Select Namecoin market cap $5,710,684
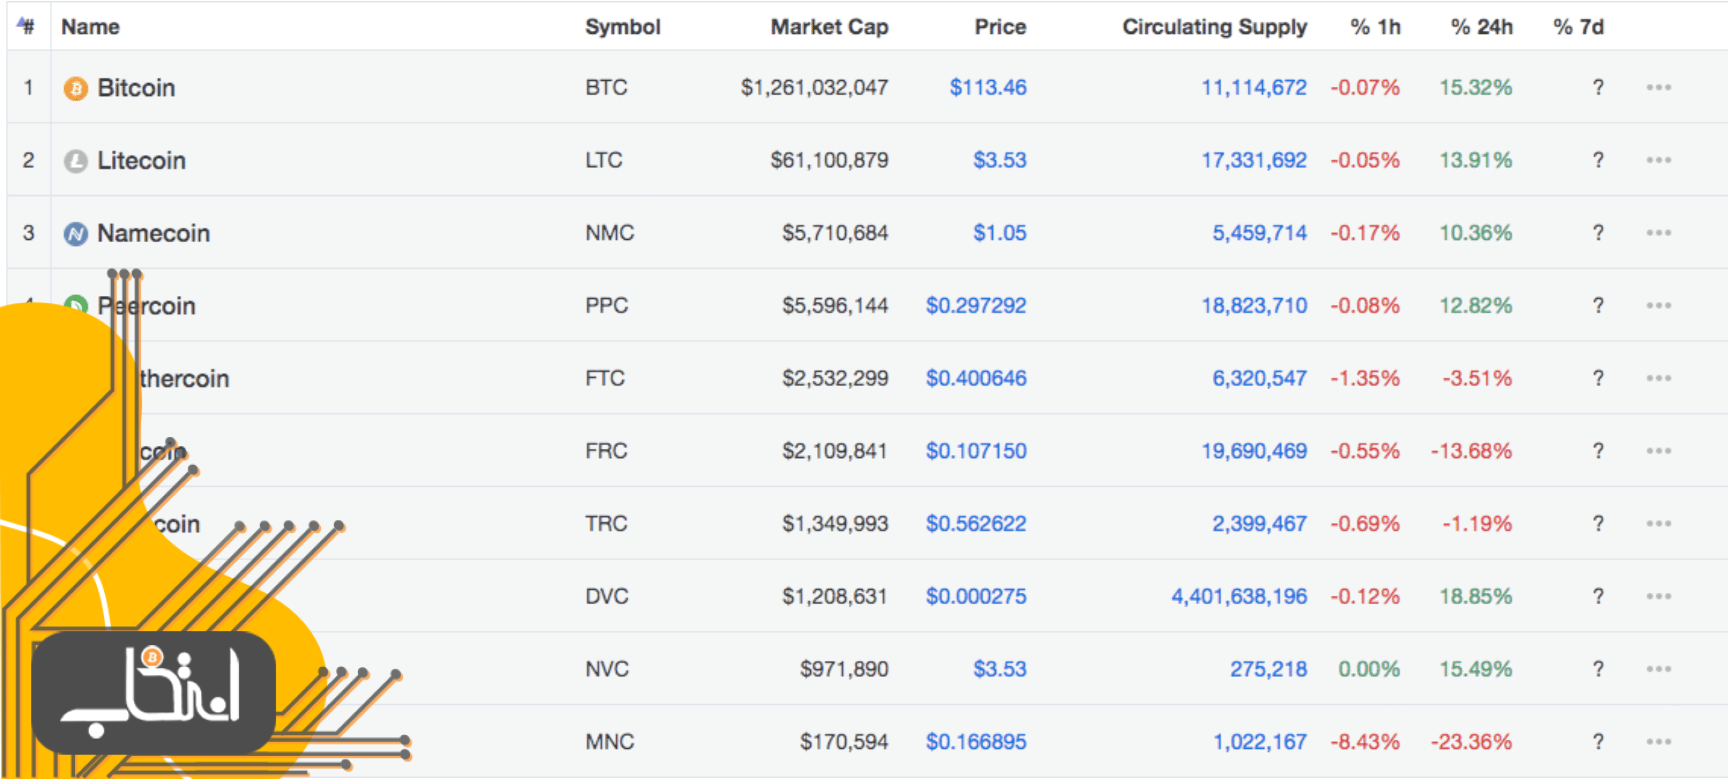Viewport: 1728px width, 780px height. pyautogui.click(x=835, y=233)
